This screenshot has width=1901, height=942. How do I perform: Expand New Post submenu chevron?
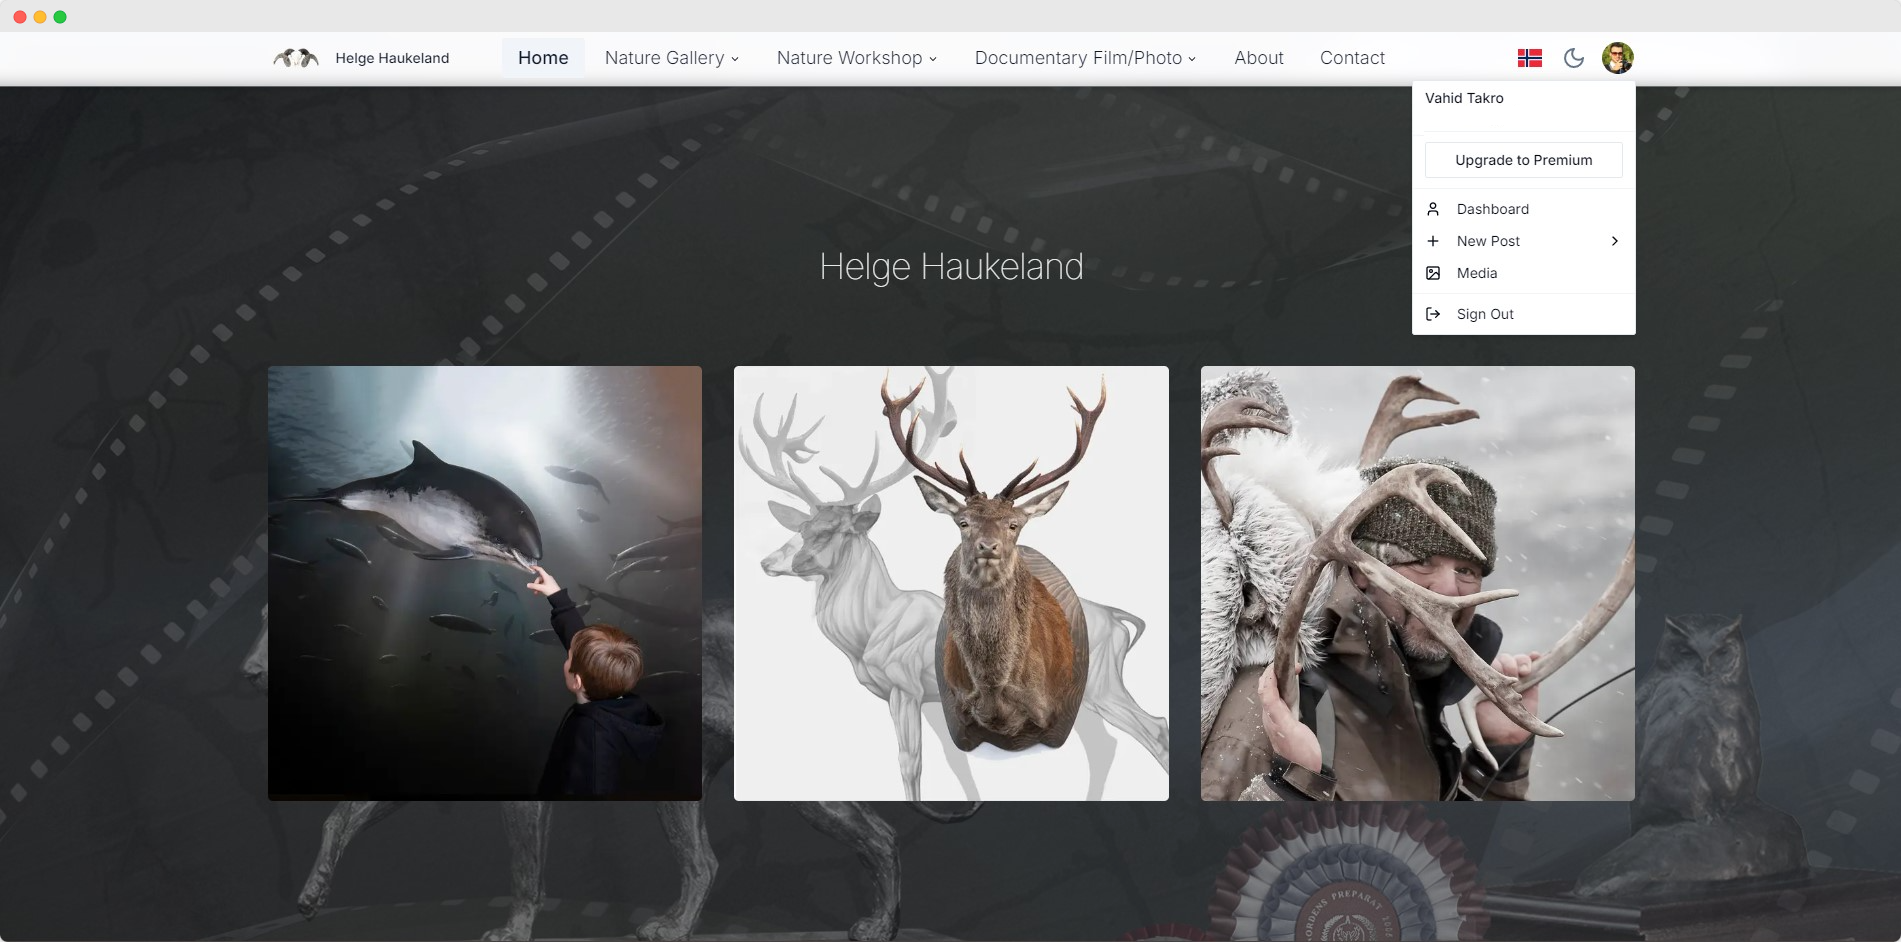tap(1614, 241)
